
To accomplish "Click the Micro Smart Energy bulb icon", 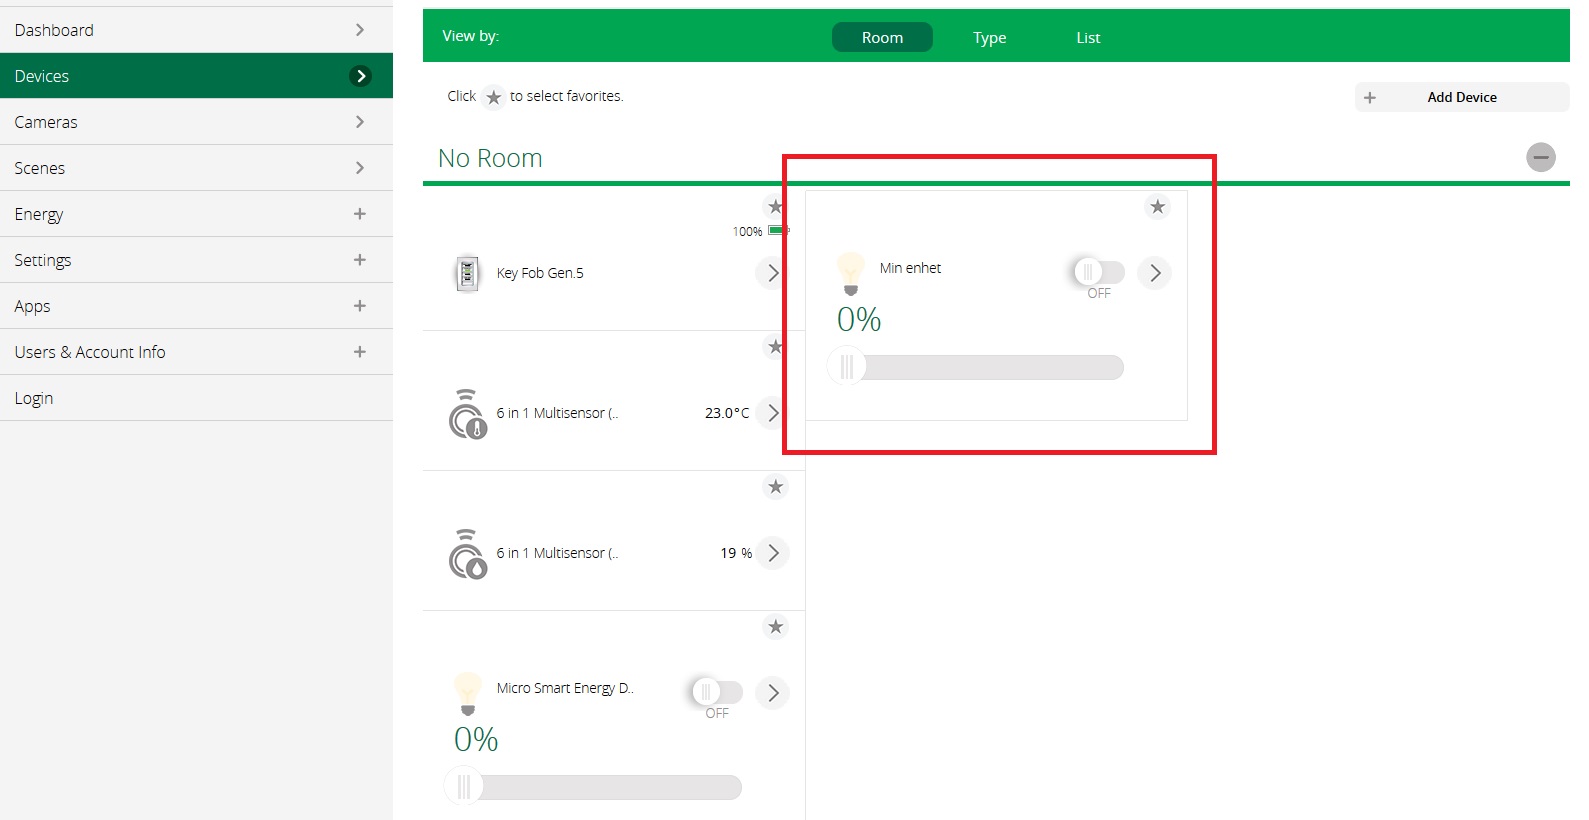I will click(x=467, y=694).
